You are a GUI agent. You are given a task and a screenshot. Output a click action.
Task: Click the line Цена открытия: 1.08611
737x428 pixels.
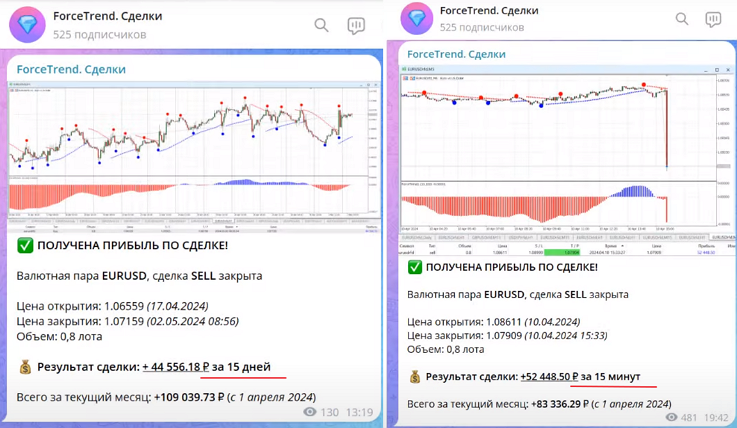point(494,322)
